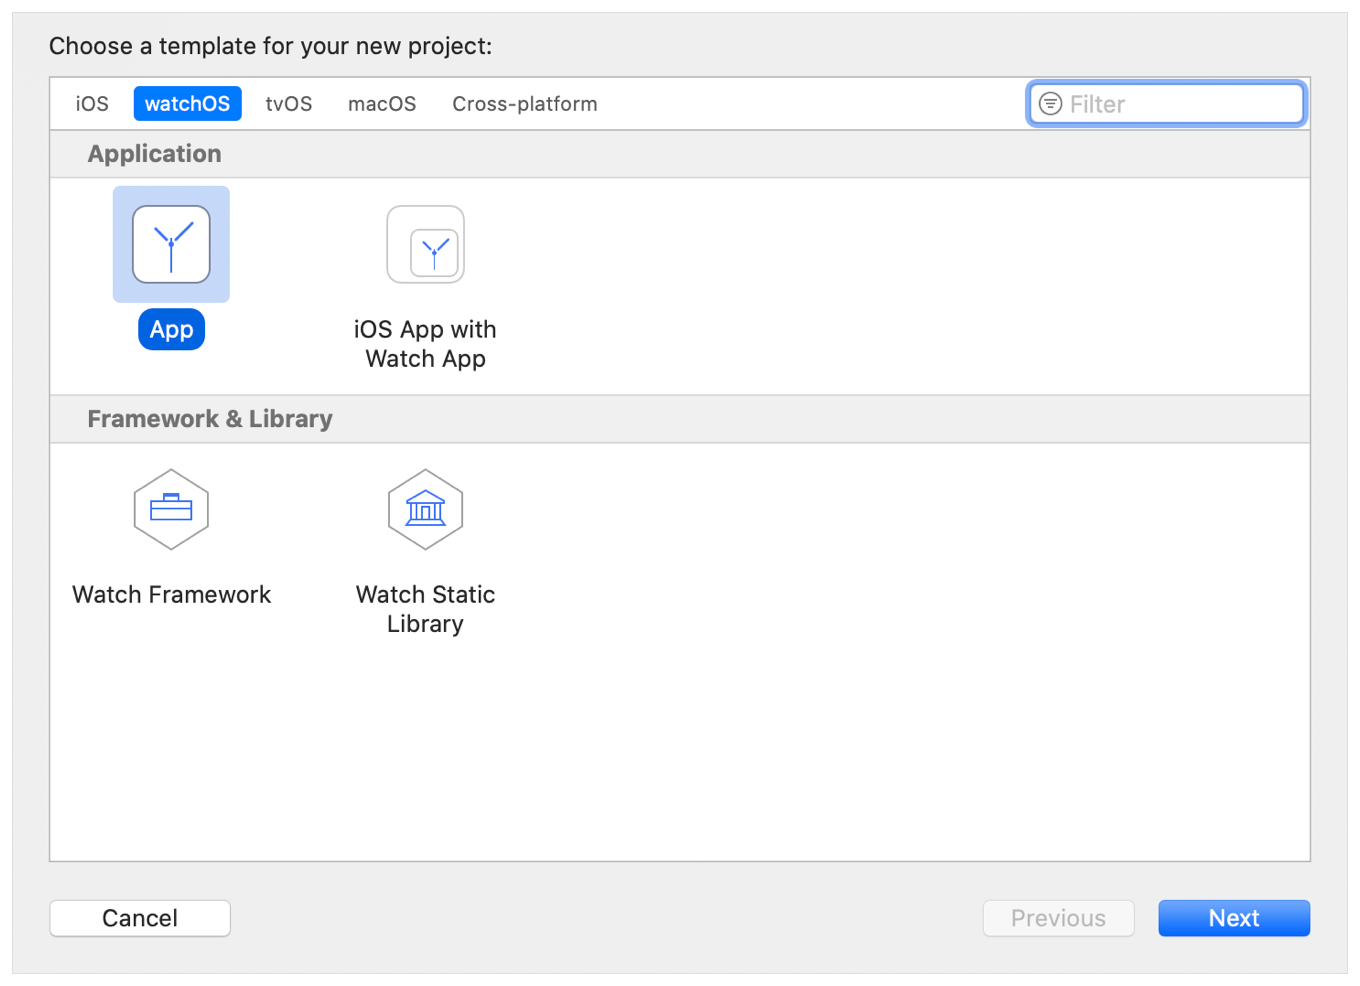Cancel the new project dialog

140,918
